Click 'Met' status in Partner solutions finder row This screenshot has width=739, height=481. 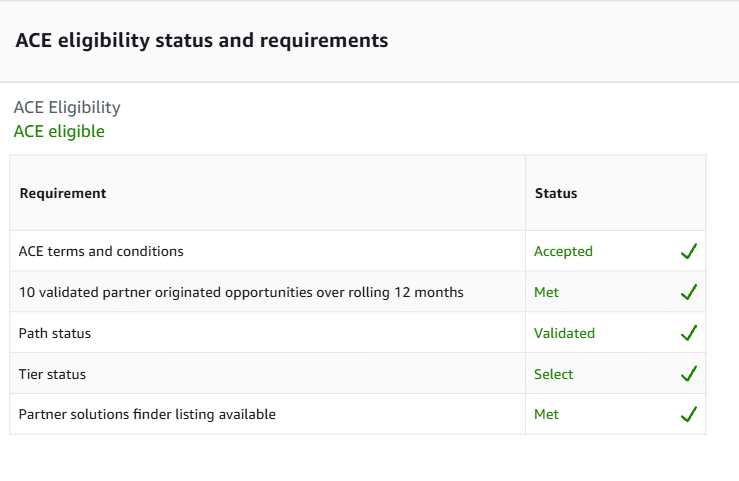tap(546, 414)
